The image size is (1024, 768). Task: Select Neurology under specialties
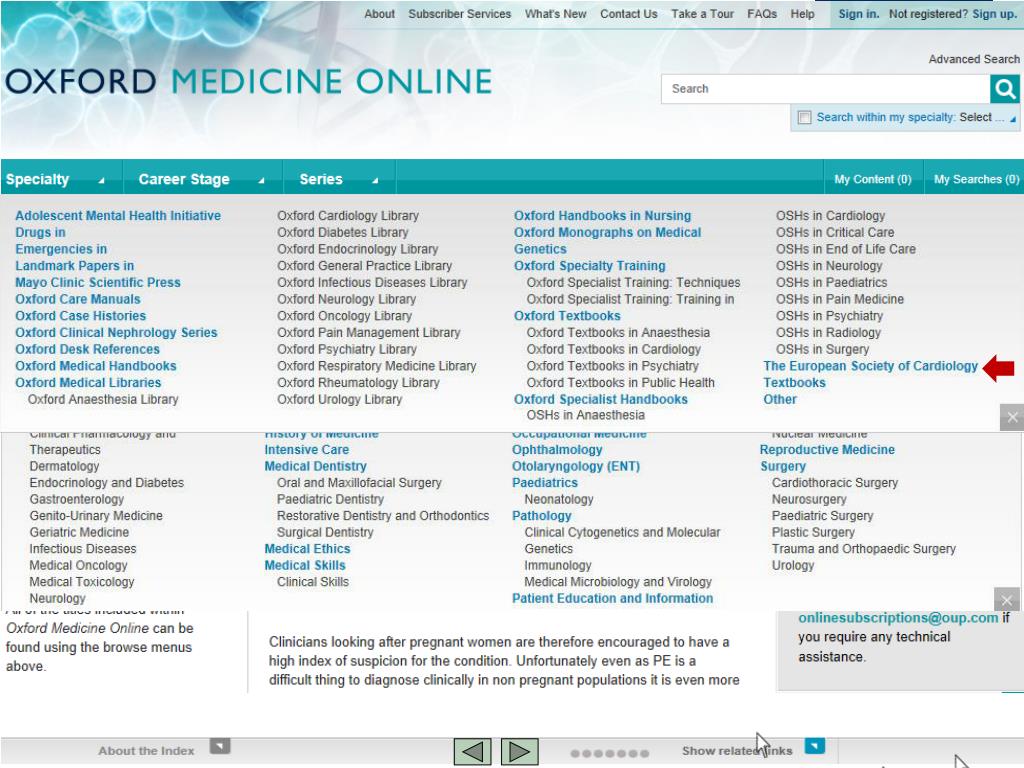point(57,599)
